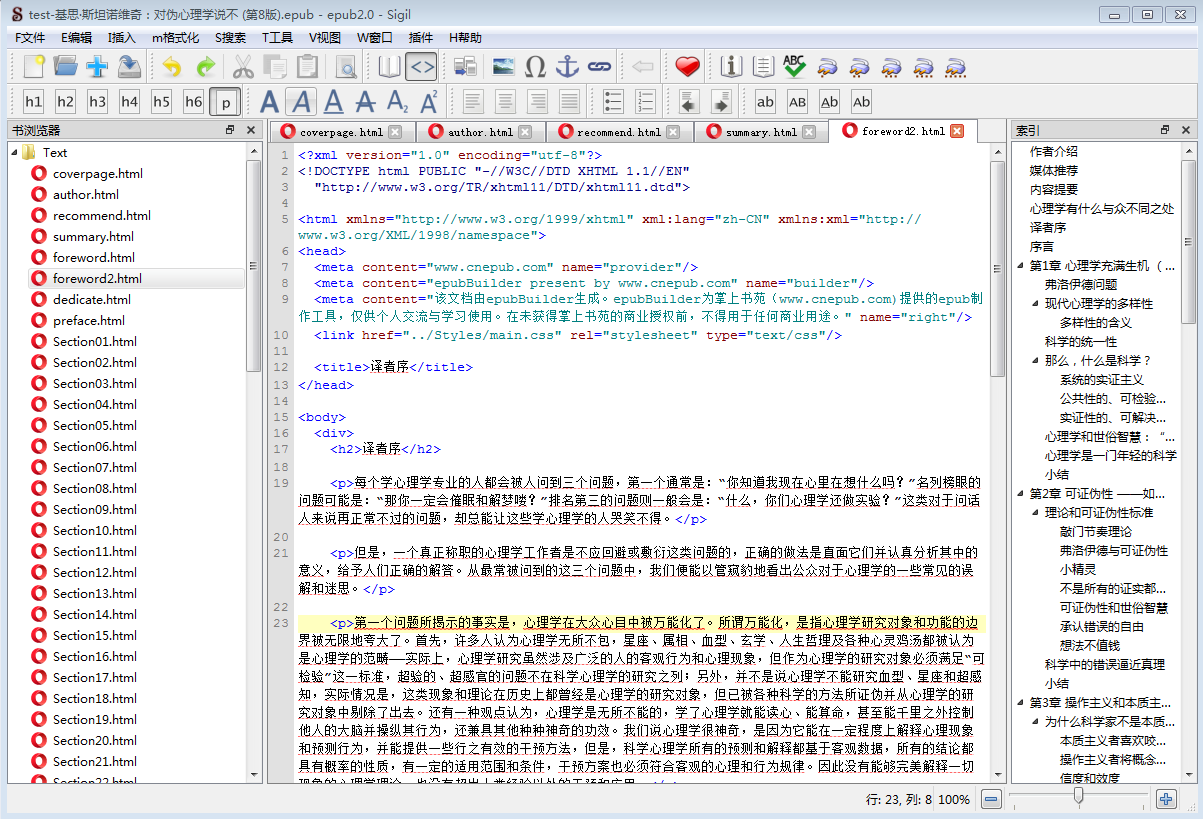Open the m格式化 menu
The height and width of the screenshot is (819, 1203).
[174, 37]
